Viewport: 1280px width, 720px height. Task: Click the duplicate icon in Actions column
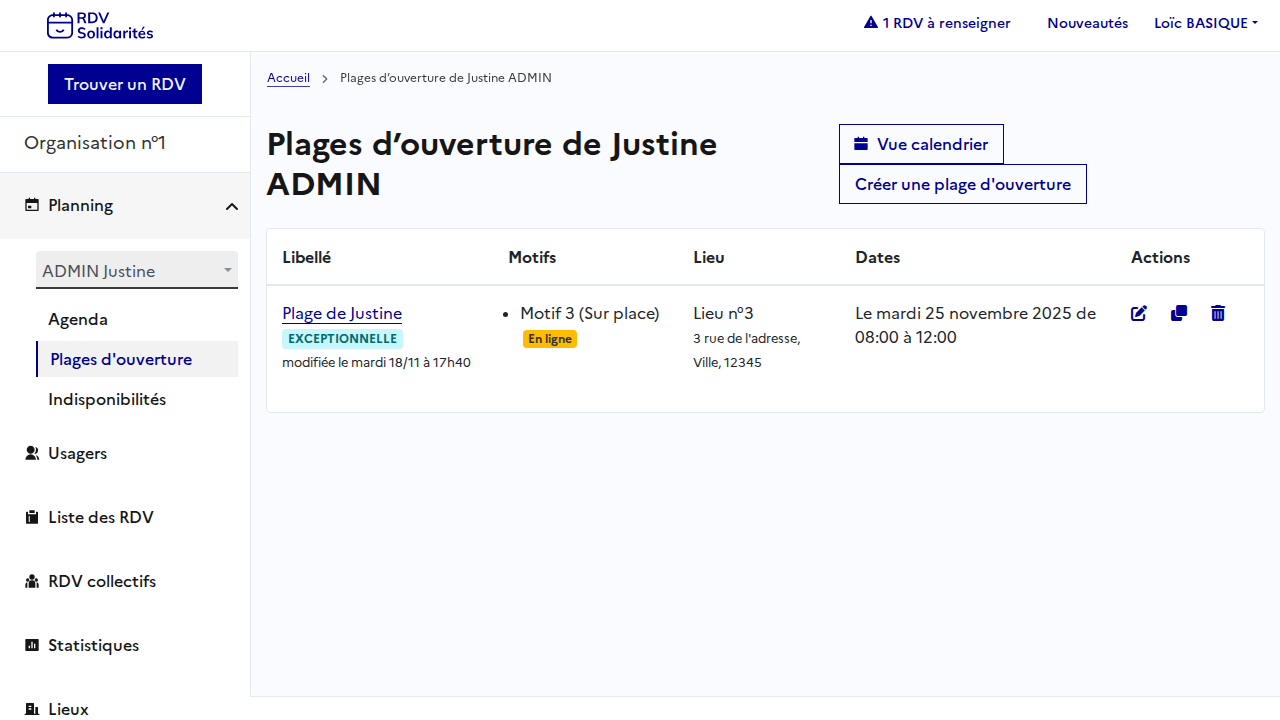point(1178,313)
